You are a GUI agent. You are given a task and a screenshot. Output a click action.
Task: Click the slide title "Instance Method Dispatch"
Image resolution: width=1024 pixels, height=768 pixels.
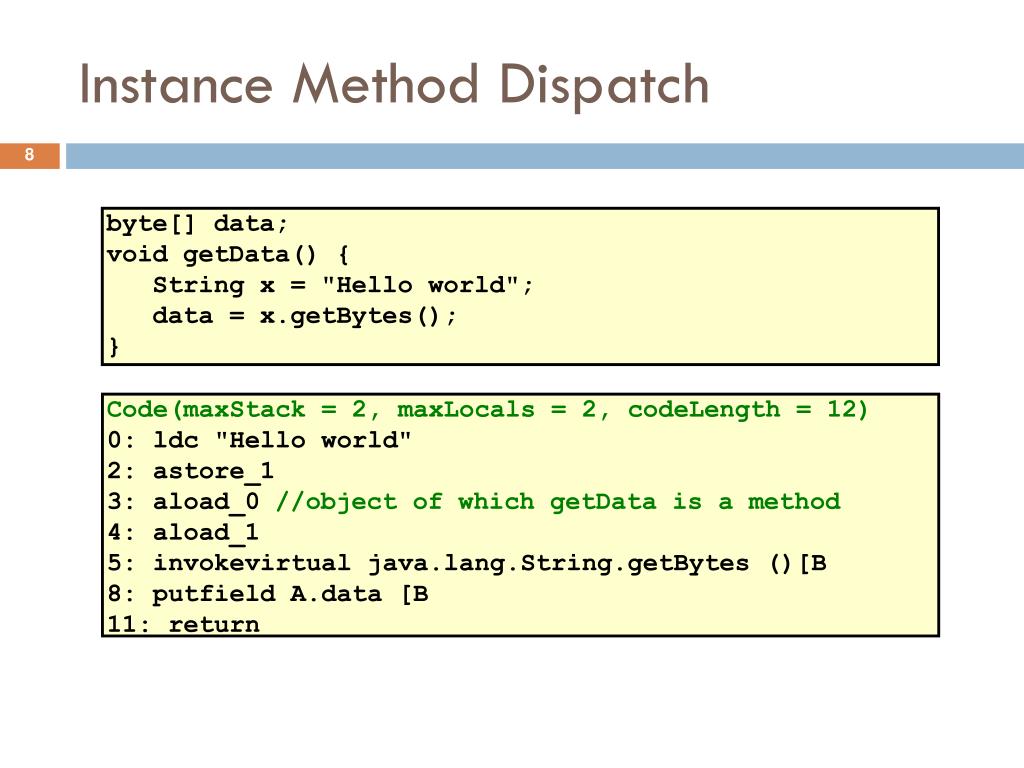(394, 85)
